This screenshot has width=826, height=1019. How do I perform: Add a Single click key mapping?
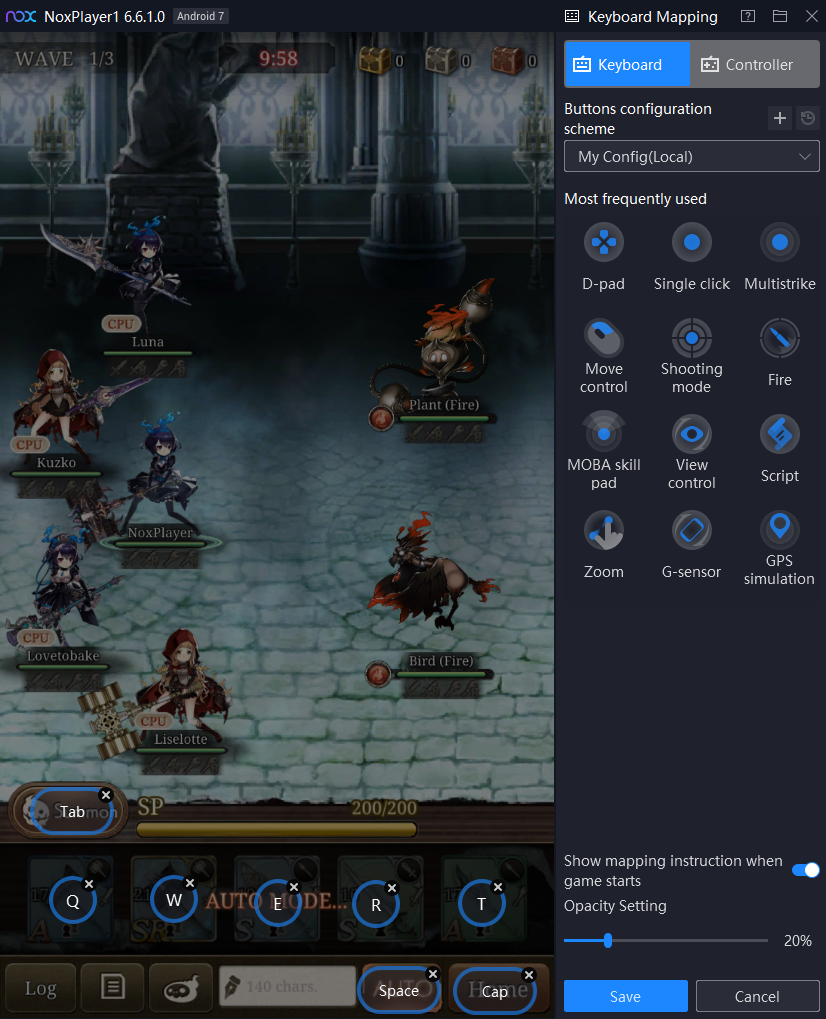tap(691, 242)
